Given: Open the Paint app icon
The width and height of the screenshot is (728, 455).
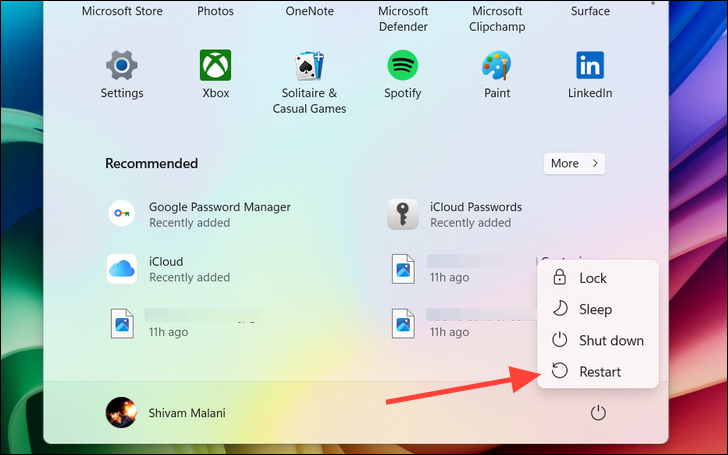Looking at the screenshot, I should point(496,65).
